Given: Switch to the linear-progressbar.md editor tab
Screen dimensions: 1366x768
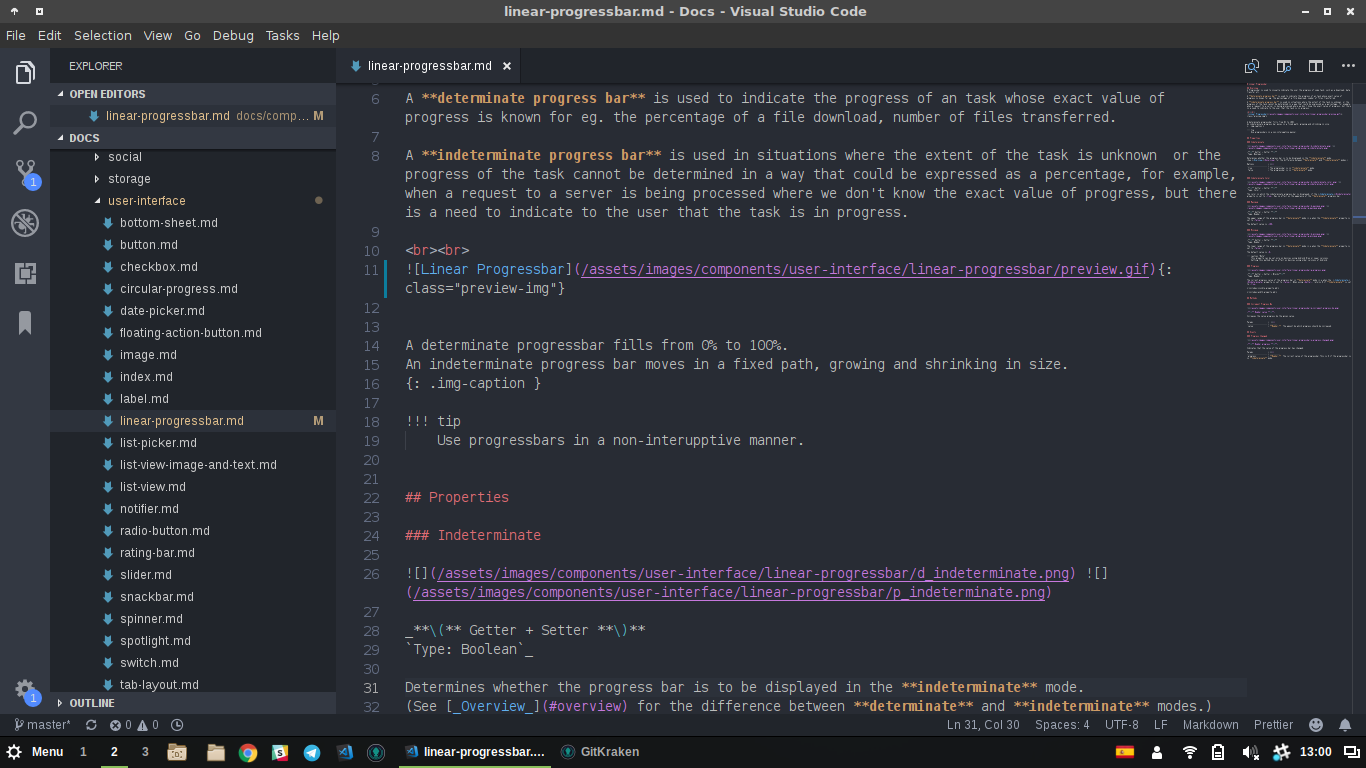Looking at the screenshot, I should (x=428, y=65).
